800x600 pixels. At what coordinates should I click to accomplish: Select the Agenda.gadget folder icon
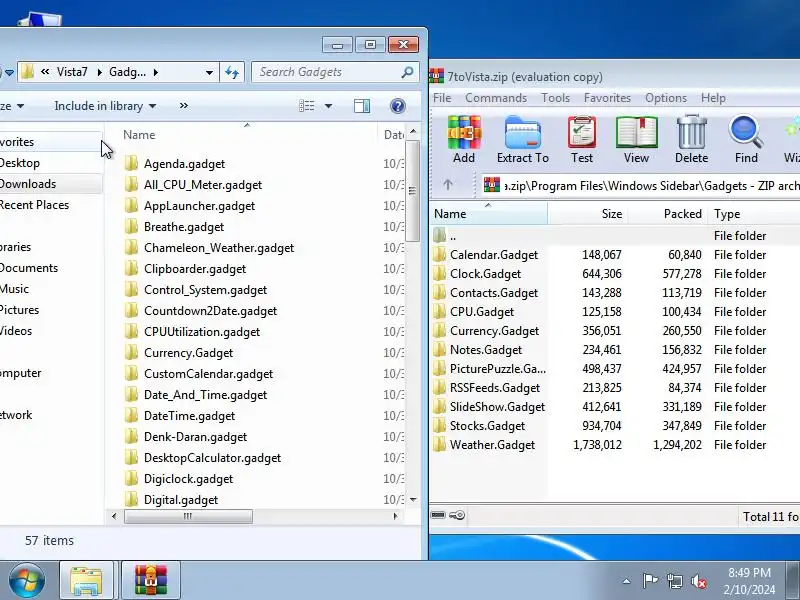click(x=132, y=163)
